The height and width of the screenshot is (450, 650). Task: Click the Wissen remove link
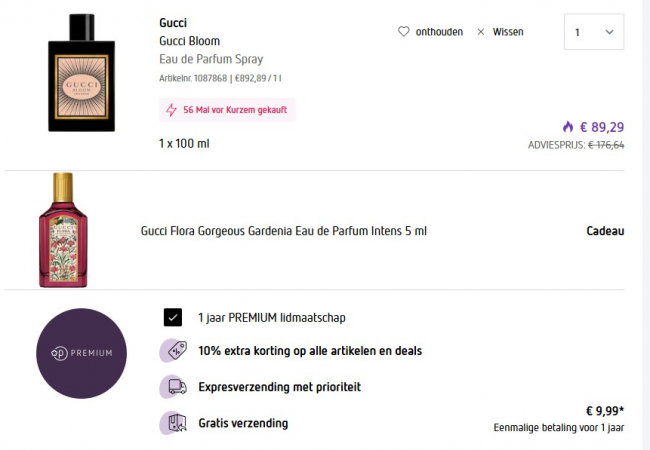coord(508,32)
